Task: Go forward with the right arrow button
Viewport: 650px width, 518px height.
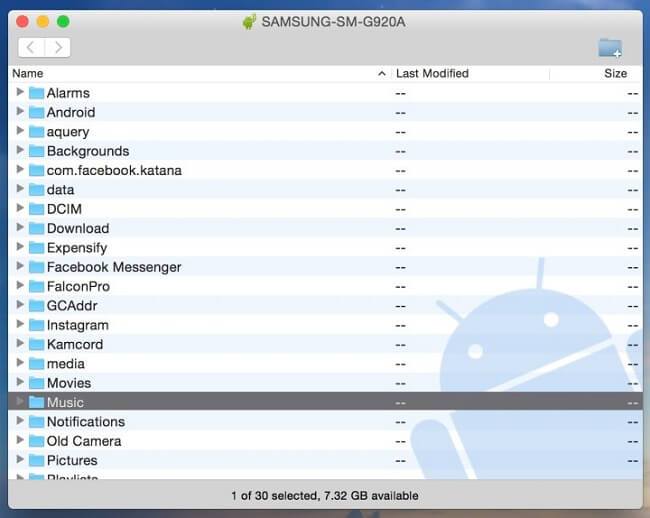Action: point(58,48)
